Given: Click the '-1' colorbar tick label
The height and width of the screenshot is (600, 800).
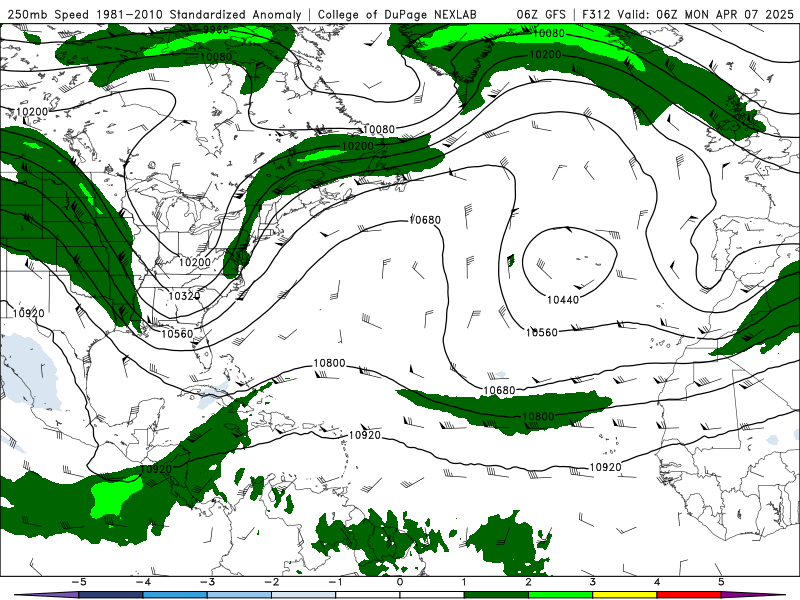Looking at the screenshot, I should point(335,582).
